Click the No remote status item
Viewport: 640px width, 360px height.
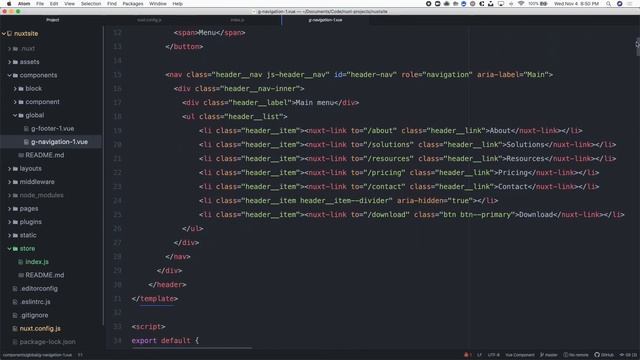point(576,355)
